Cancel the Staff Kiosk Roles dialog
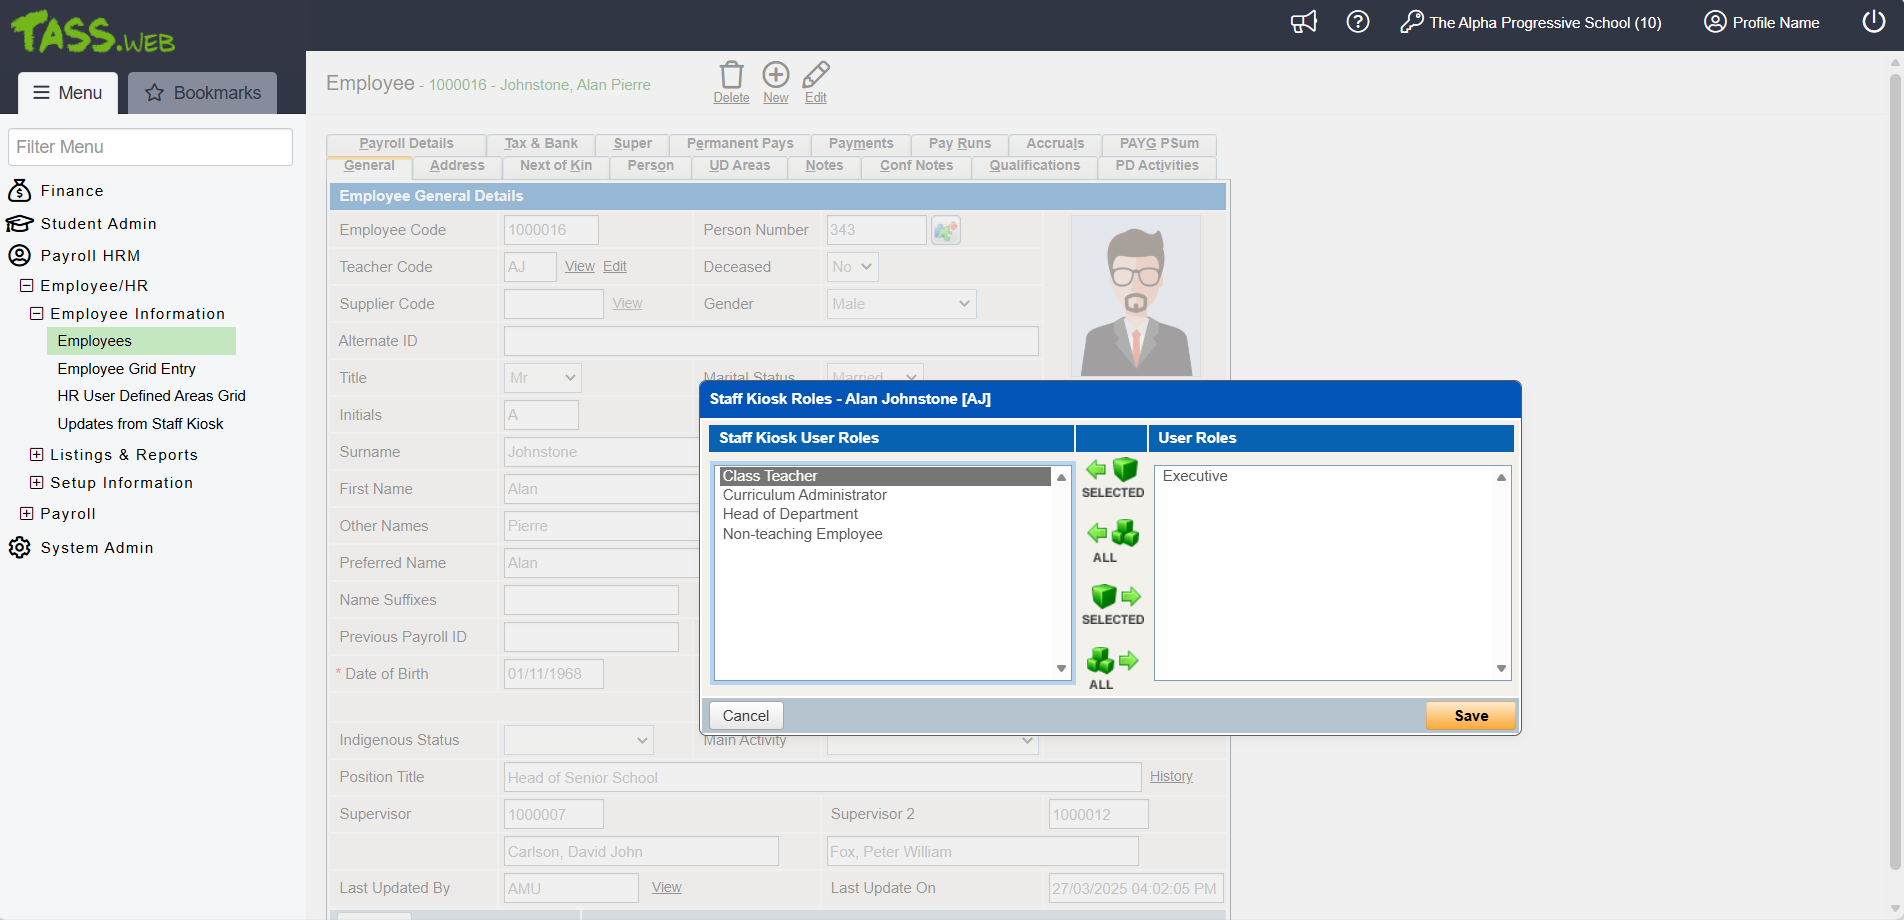The height and width of the screenshot is (920, 1904). (x=746, y=716)
